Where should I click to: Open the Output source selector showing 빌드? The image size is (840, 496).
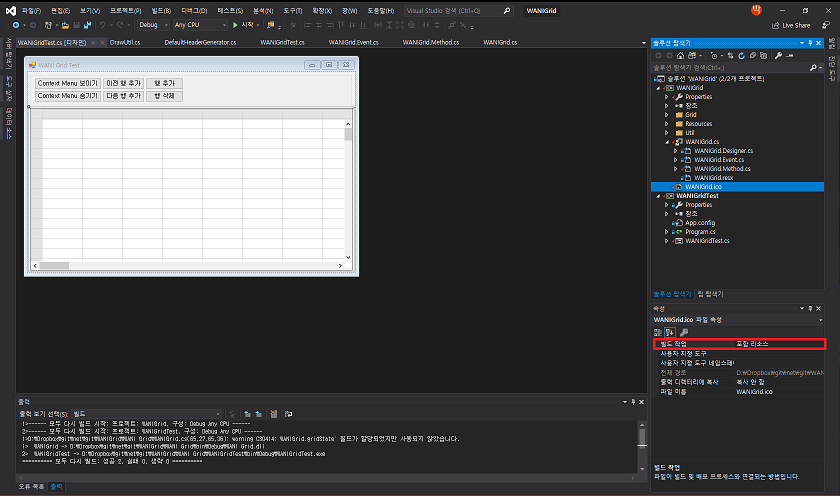(x=146, y=414)
